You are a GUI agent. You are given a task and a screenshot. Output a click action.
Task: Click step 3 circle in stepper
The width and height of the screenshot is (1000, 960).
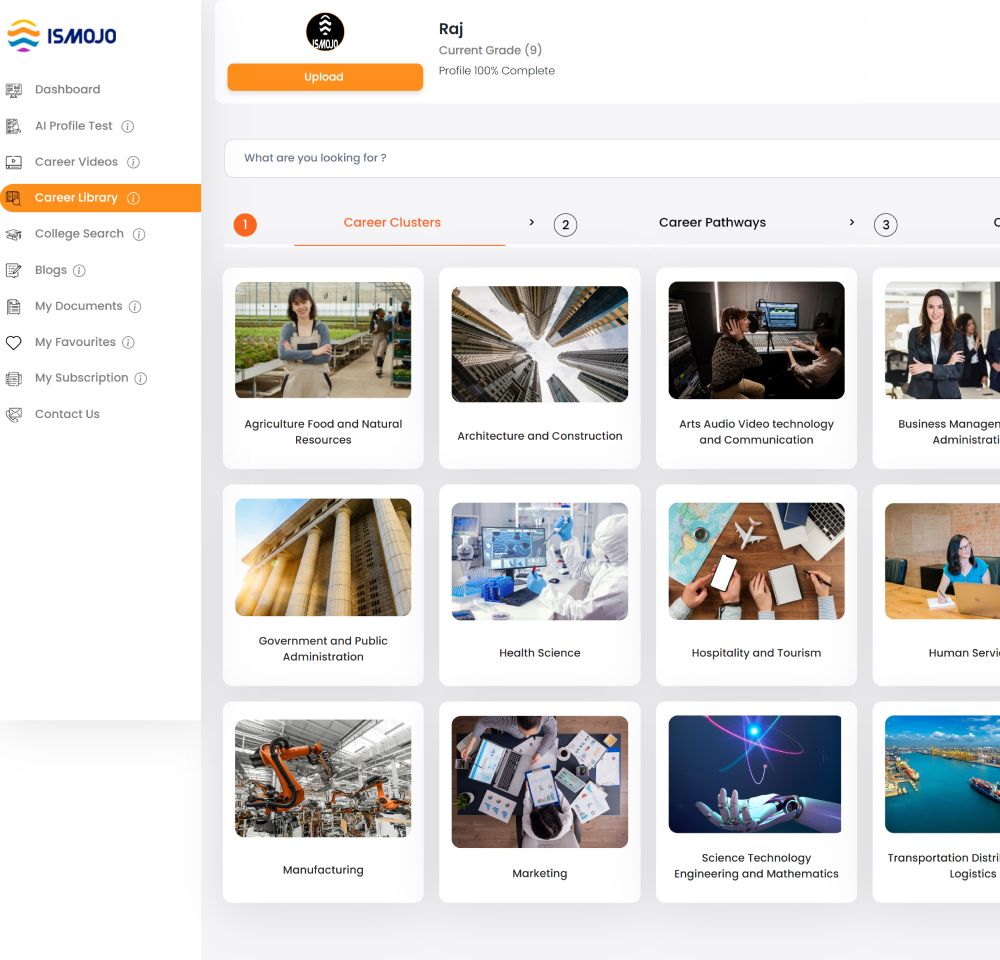point(885,225)
